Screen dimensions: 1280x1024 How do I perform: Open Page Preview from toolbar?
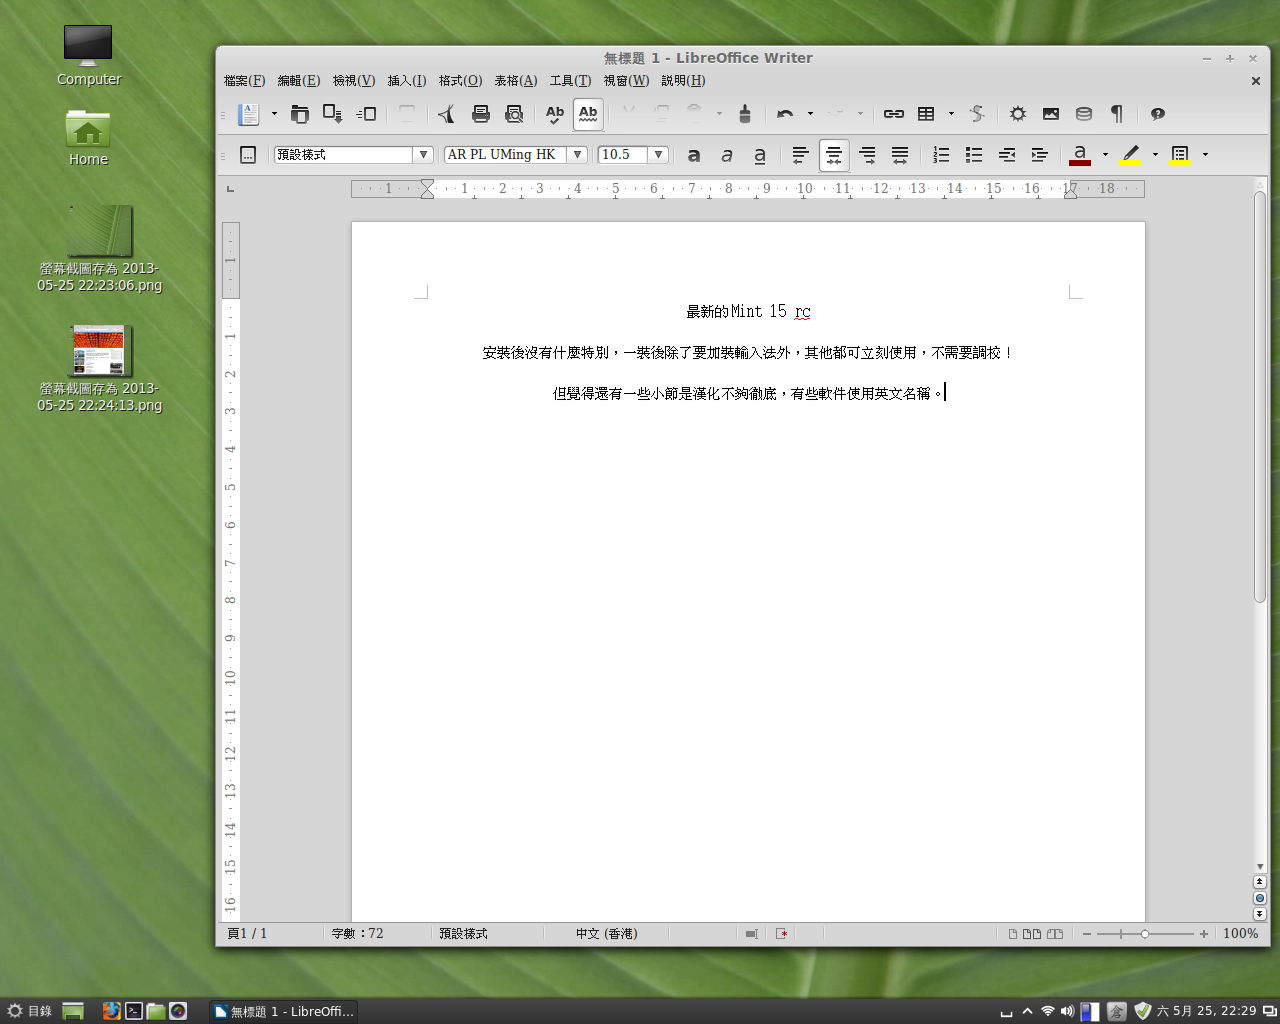pos(514,114)
